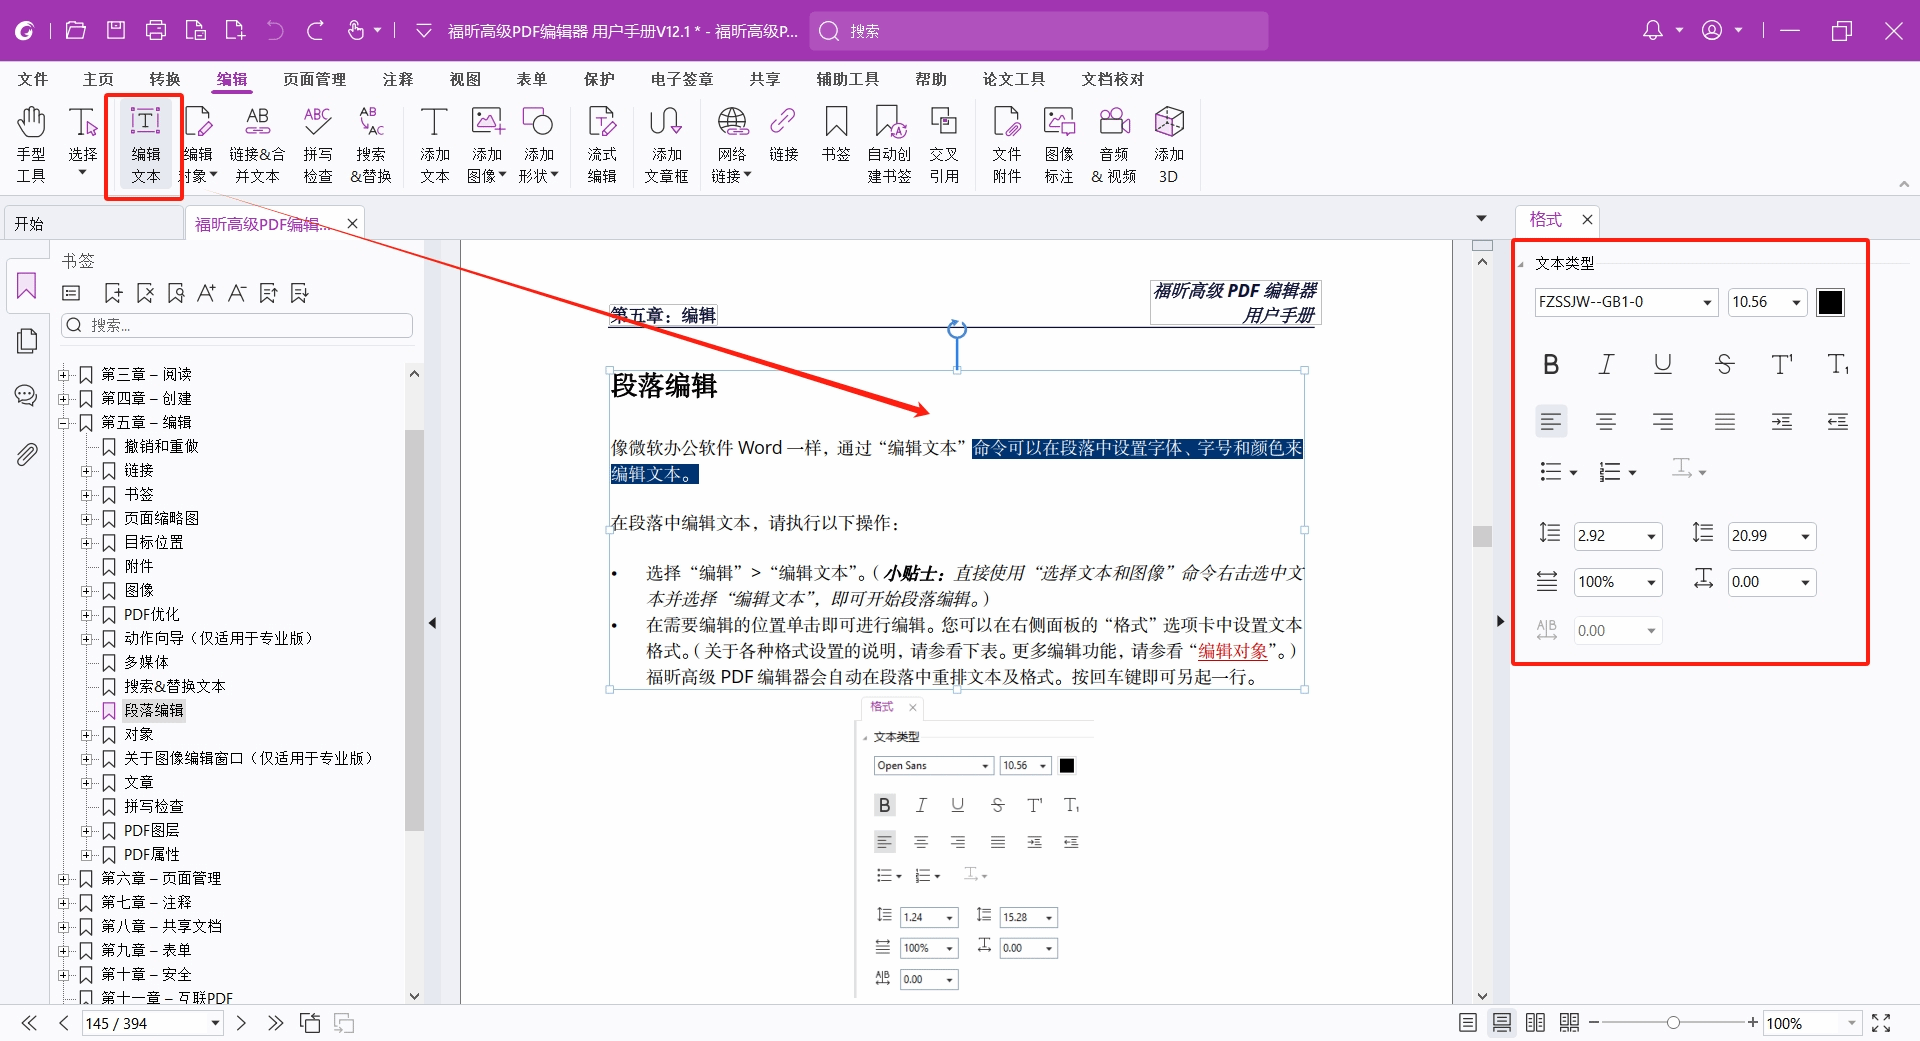1920x1041 pixels.
Task: Click the 编辑对象 hyperlink in document
Action: click(1232, 651)
